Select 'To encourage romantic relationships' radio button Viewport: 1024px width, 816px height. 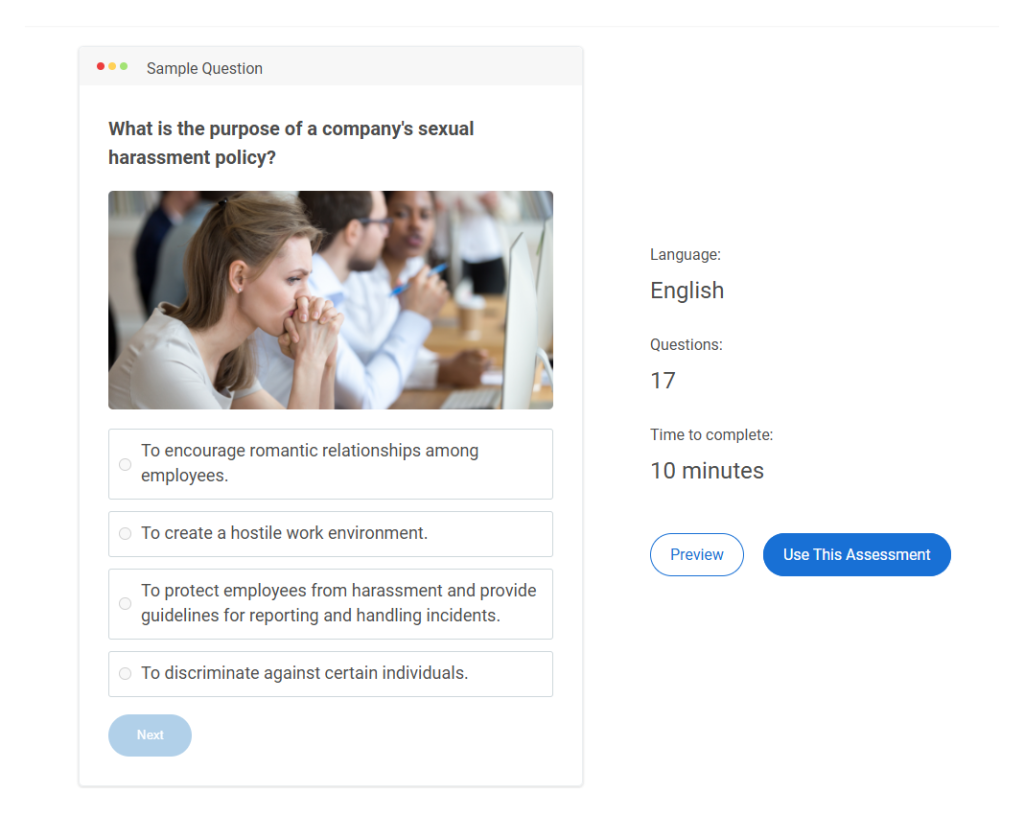tap(125, 464)
